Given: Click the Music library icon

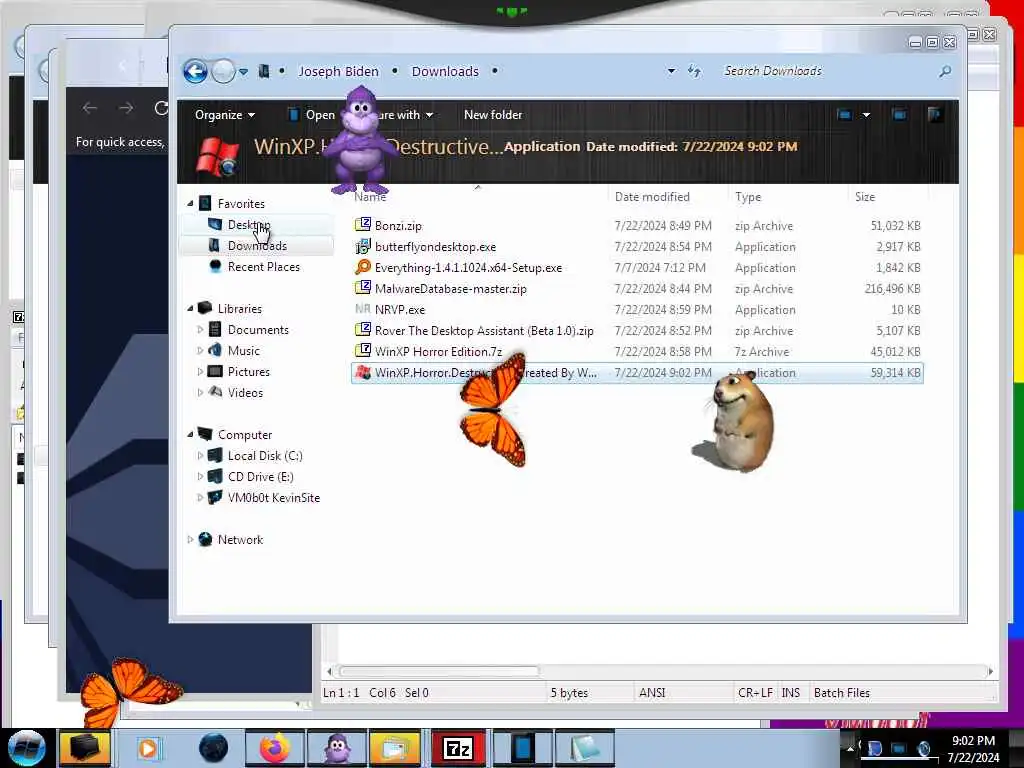Looking at the screenshot, I should 215,351.
